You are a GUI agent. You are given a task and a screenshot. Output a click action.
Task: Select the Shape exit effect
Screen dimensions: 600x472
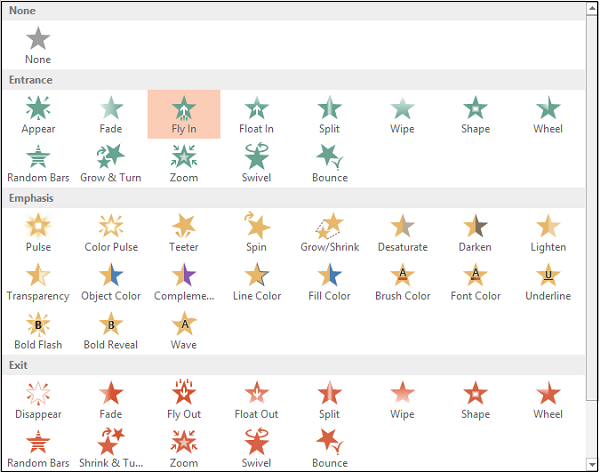point(475,400)
